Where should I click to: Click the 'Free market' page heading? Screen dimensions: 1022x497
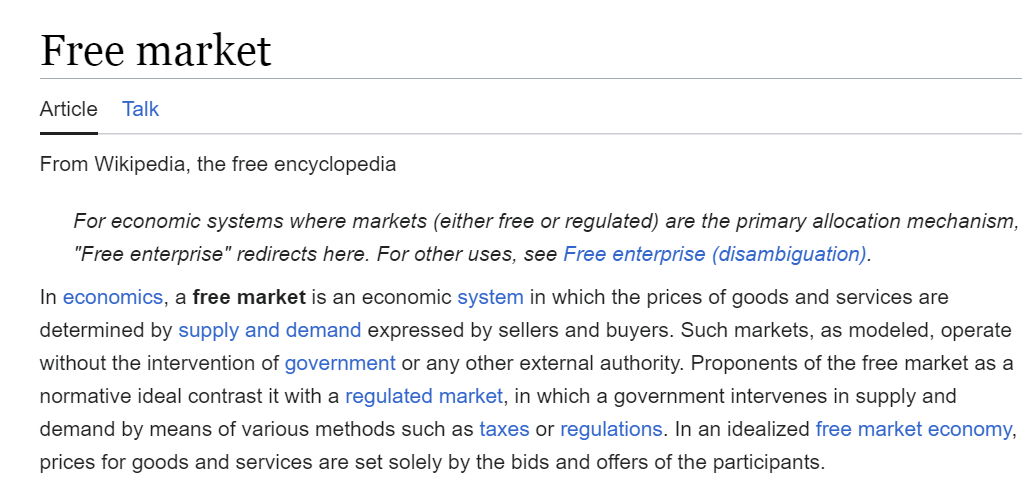pyautogui.click(x=156, y=50)
